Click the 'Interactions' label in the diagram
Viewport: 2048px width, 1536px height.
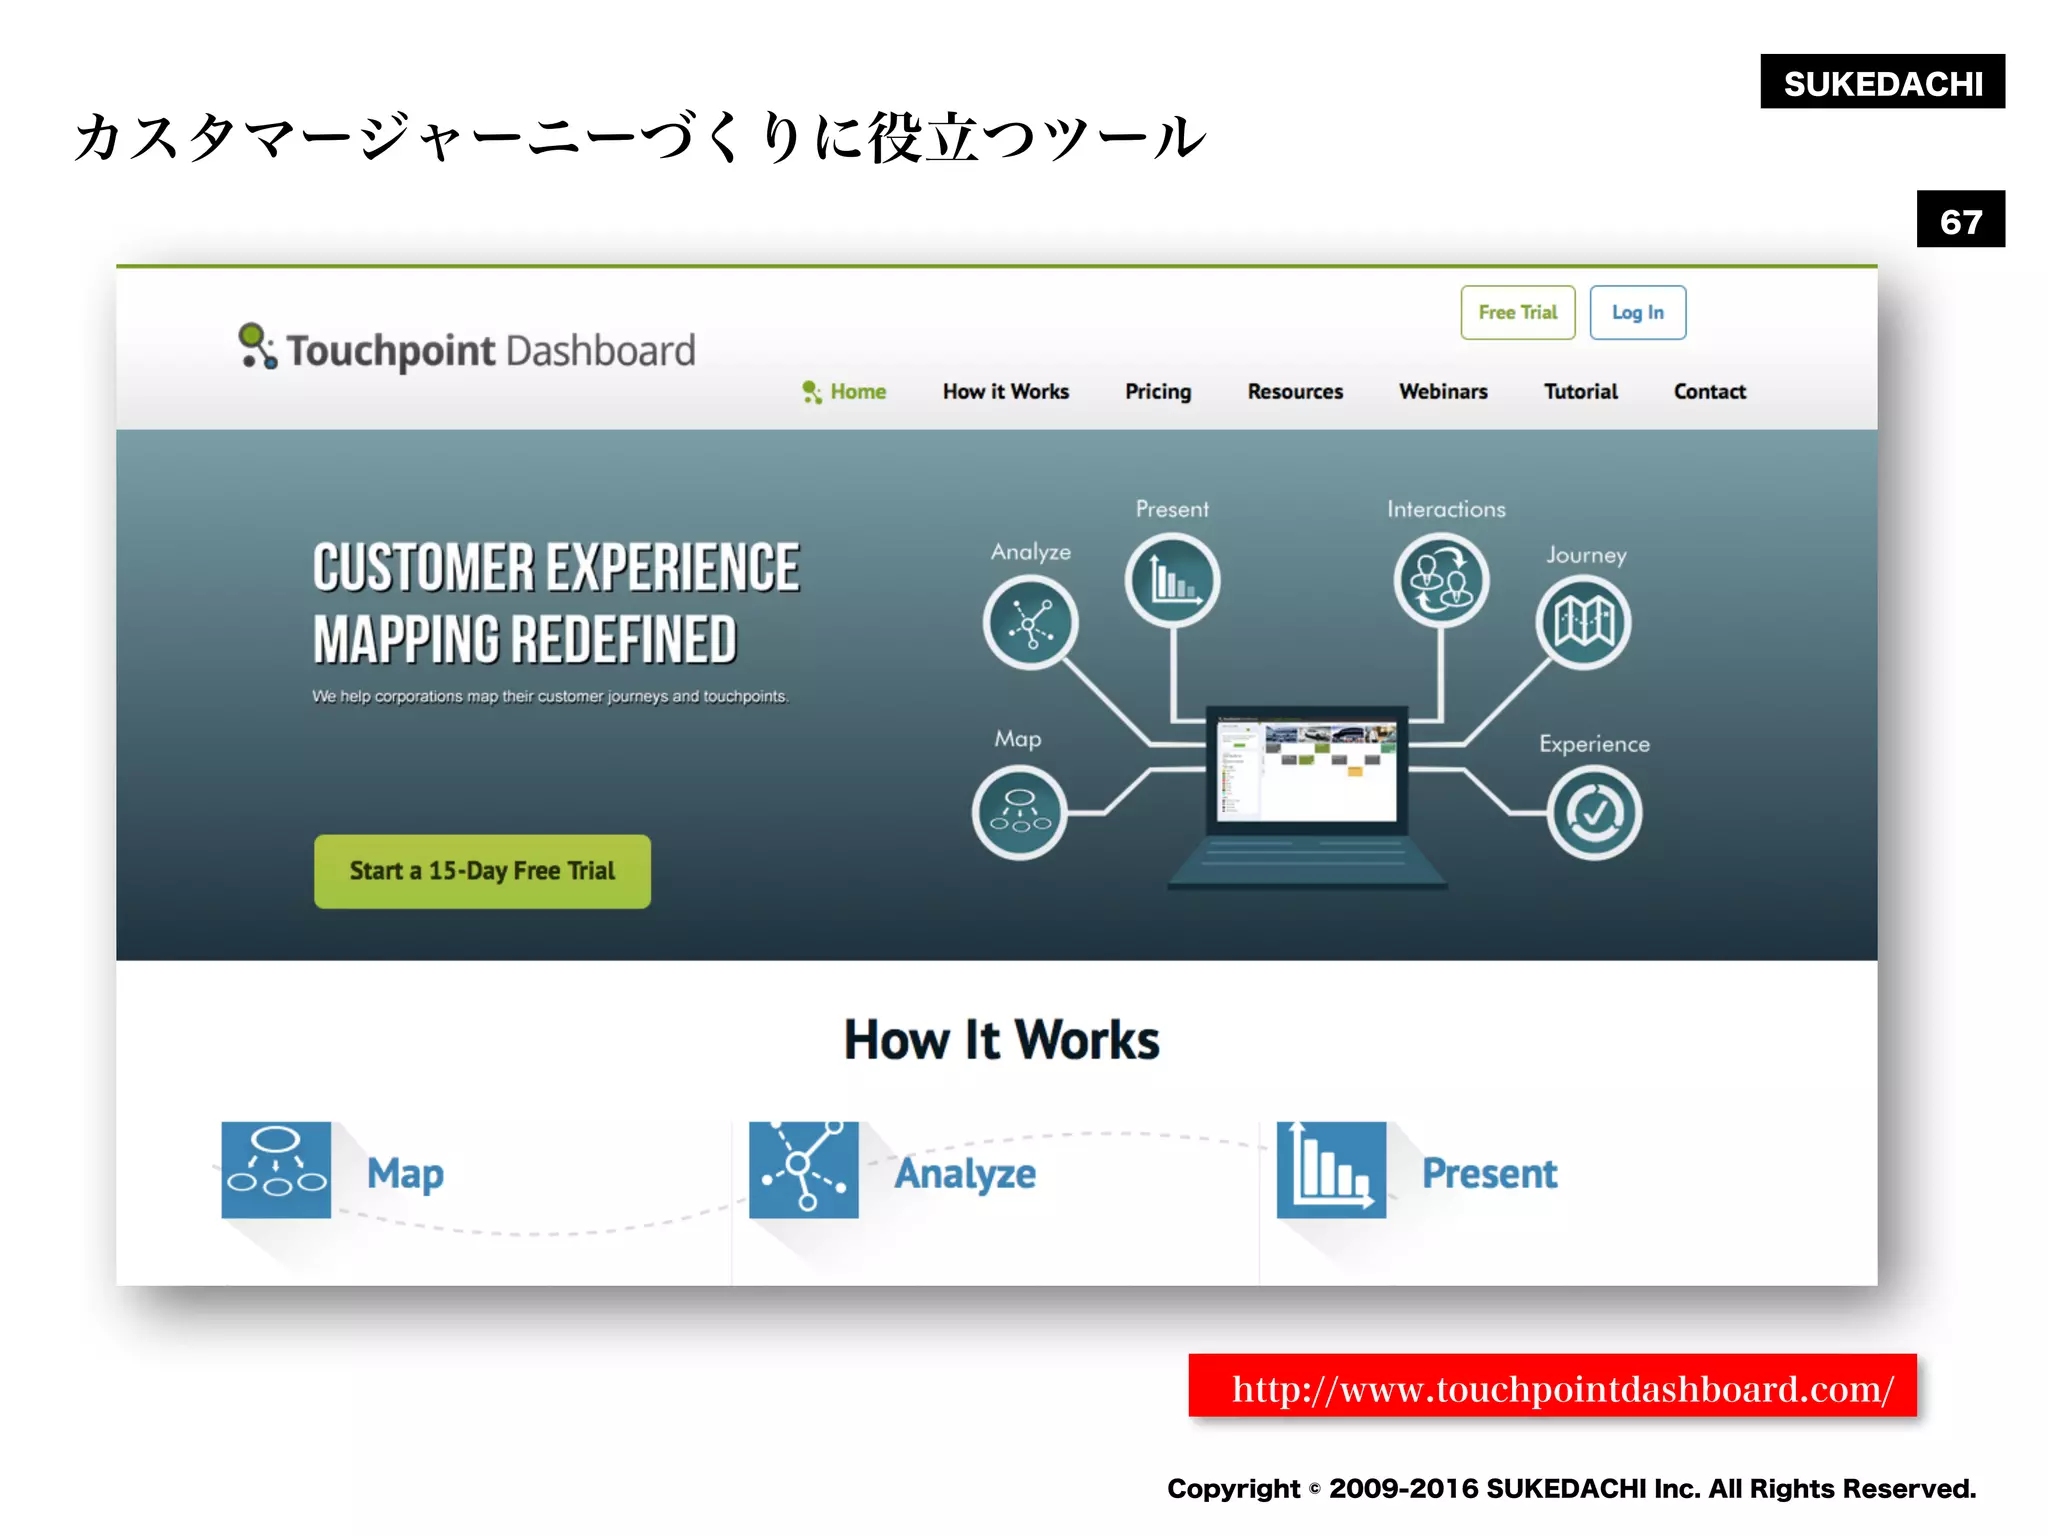click(1446, 509)
